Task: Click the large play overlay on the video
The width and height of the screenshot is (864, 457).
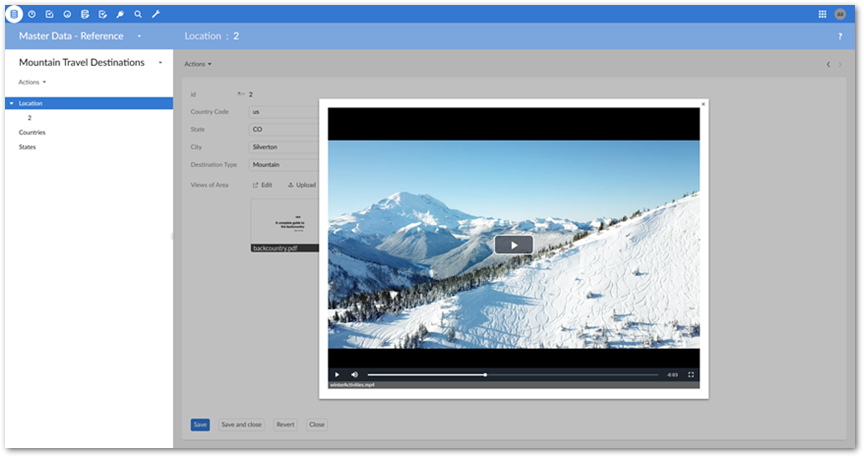Action: point(513,245)
